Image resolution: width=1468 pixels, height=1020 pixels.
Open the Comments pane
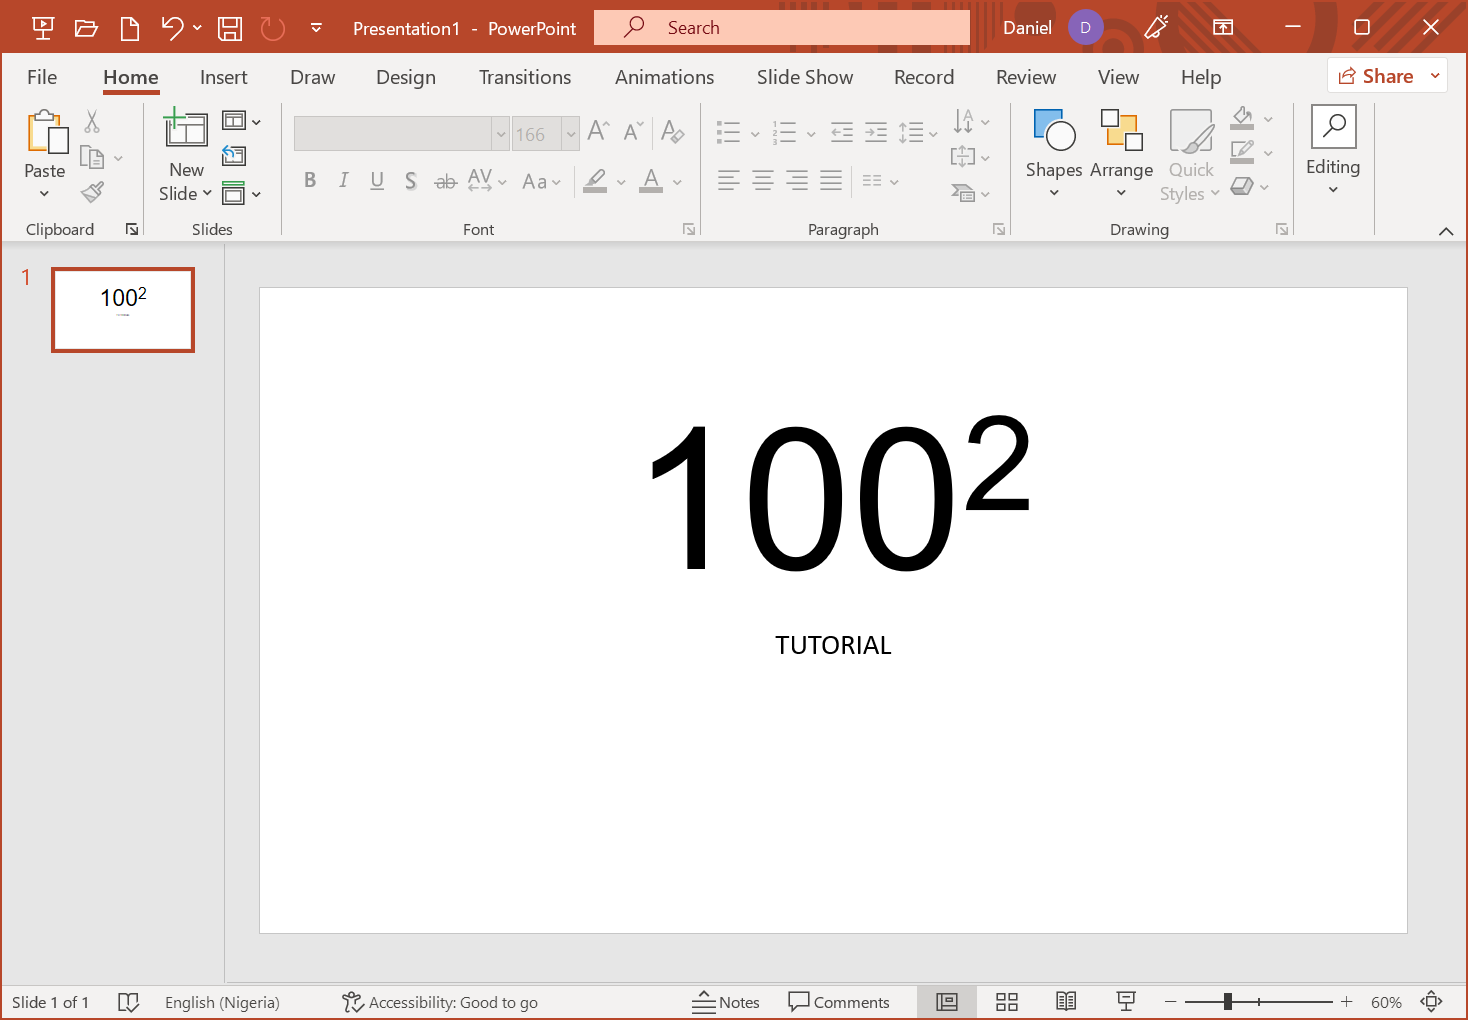click(839, 1002)
